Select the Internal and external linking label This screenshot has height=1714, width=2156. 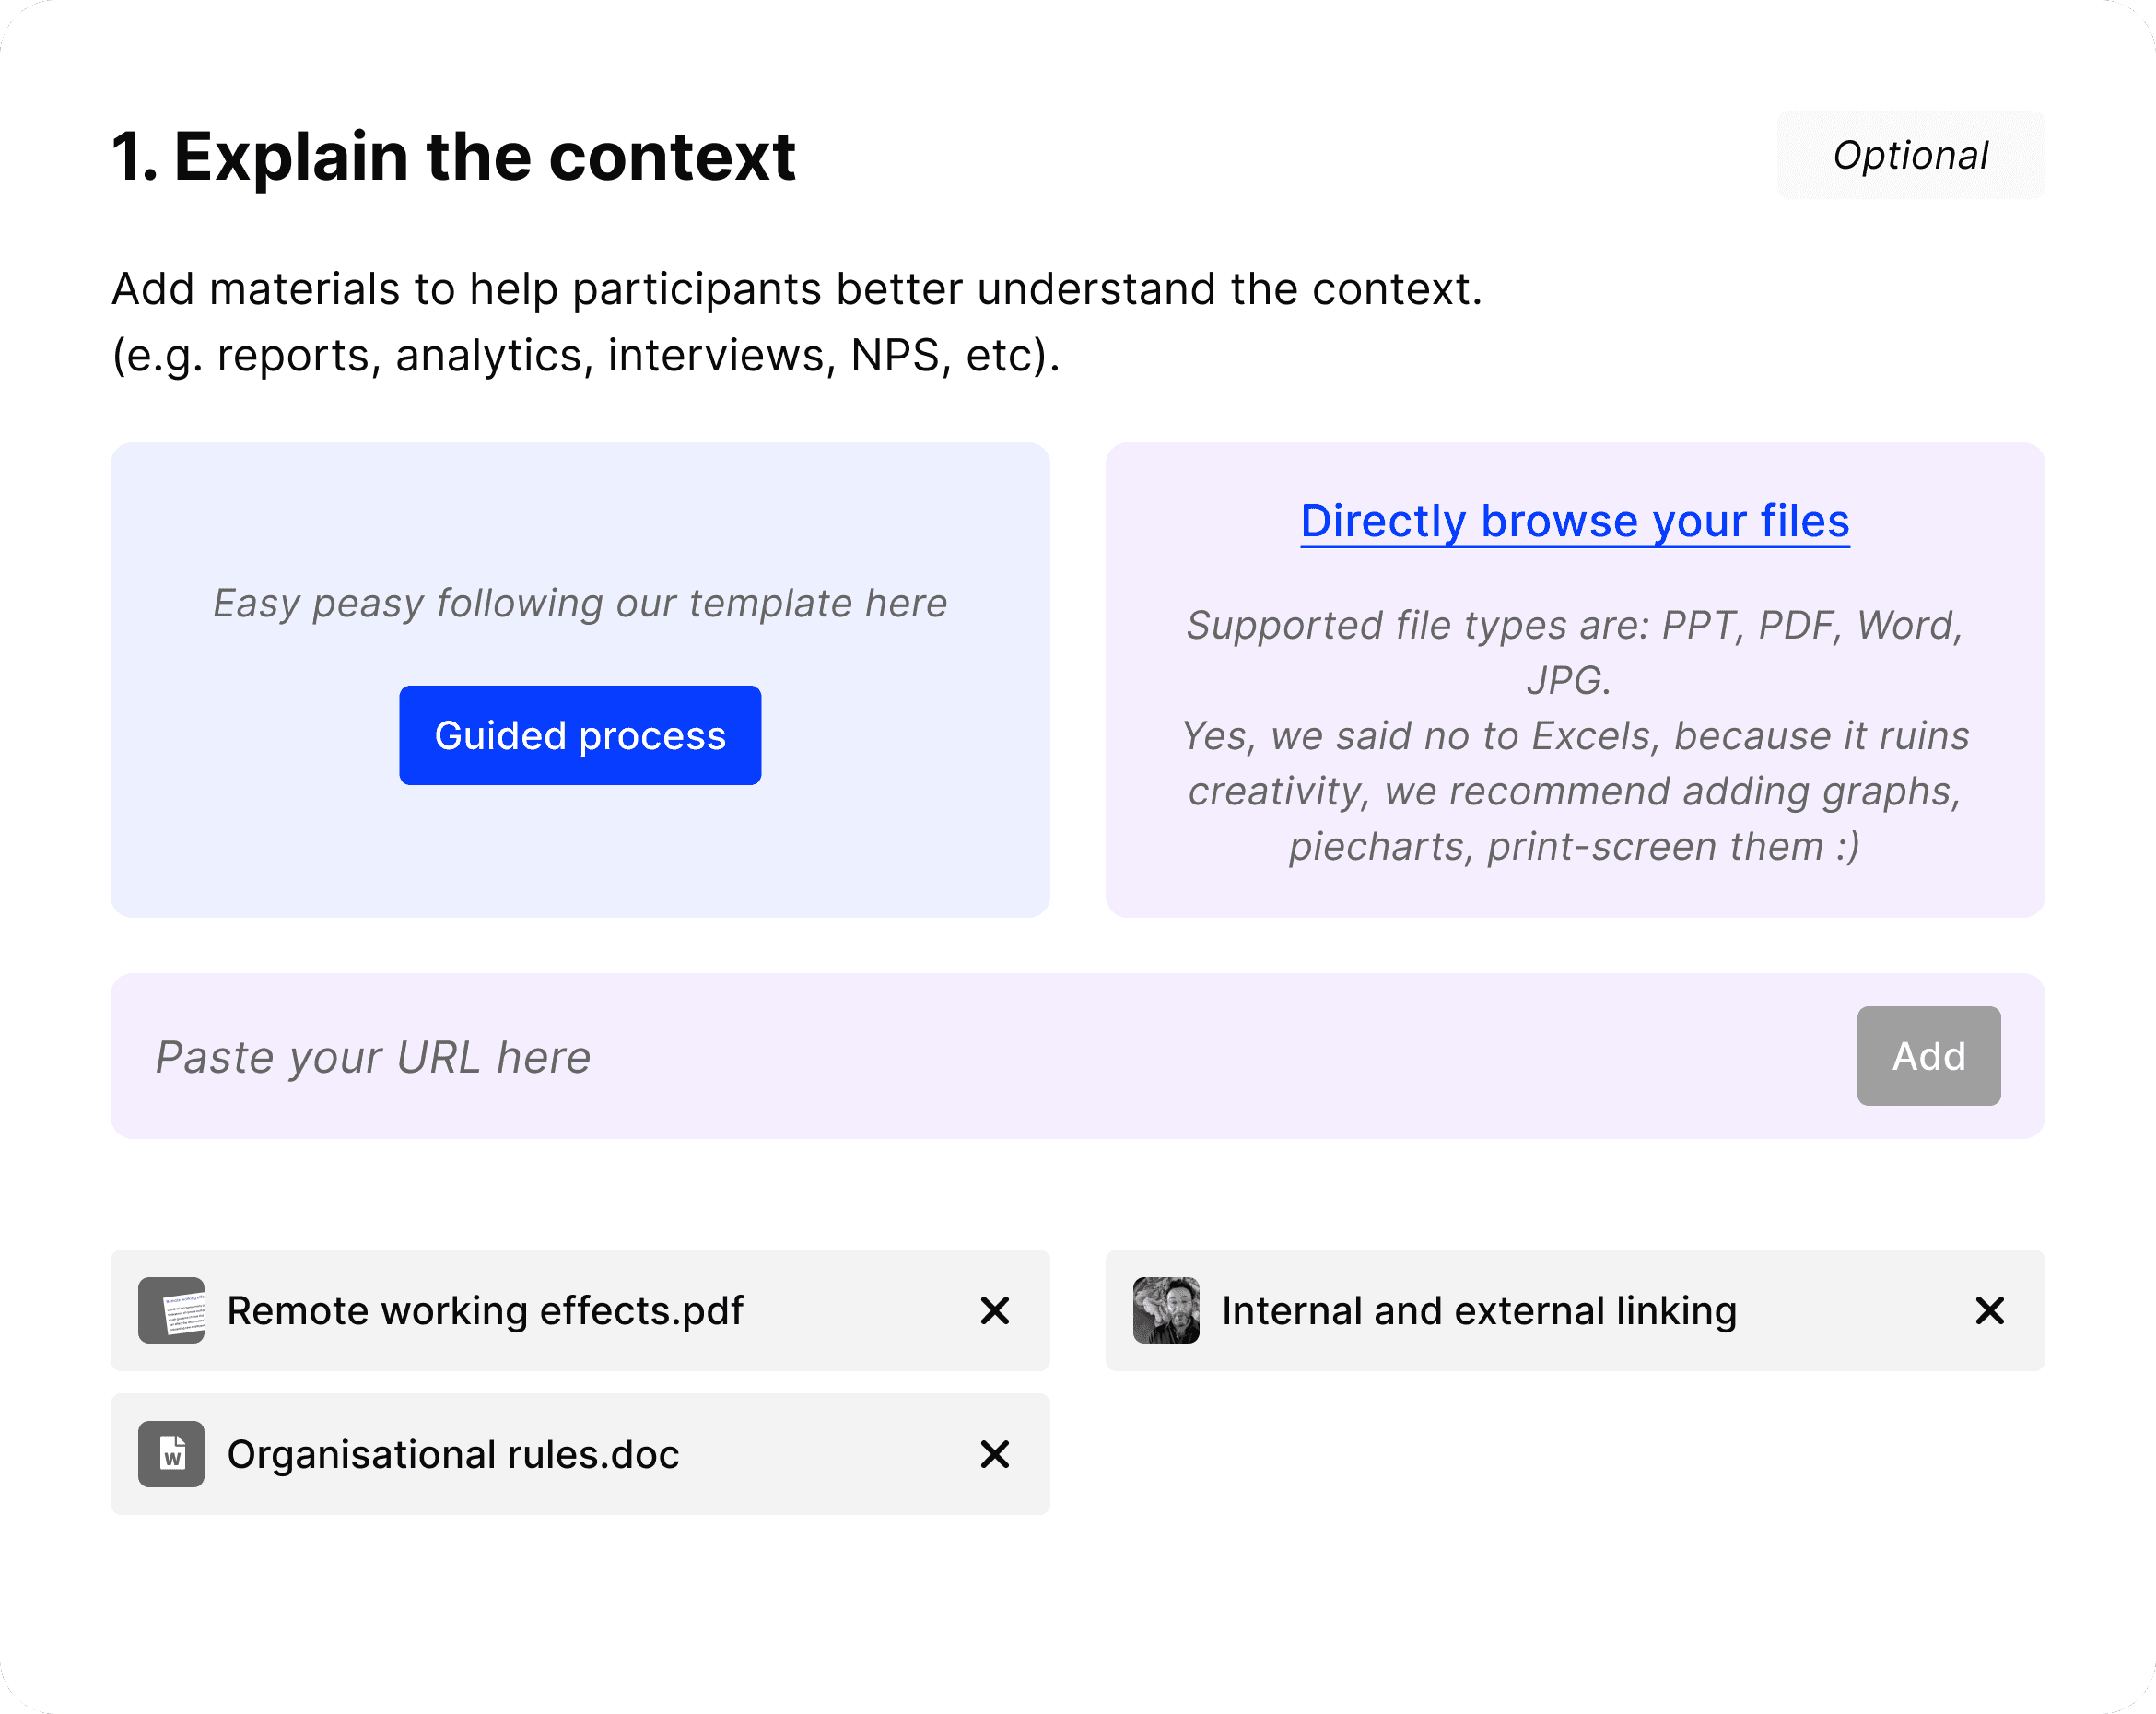1479,1310
